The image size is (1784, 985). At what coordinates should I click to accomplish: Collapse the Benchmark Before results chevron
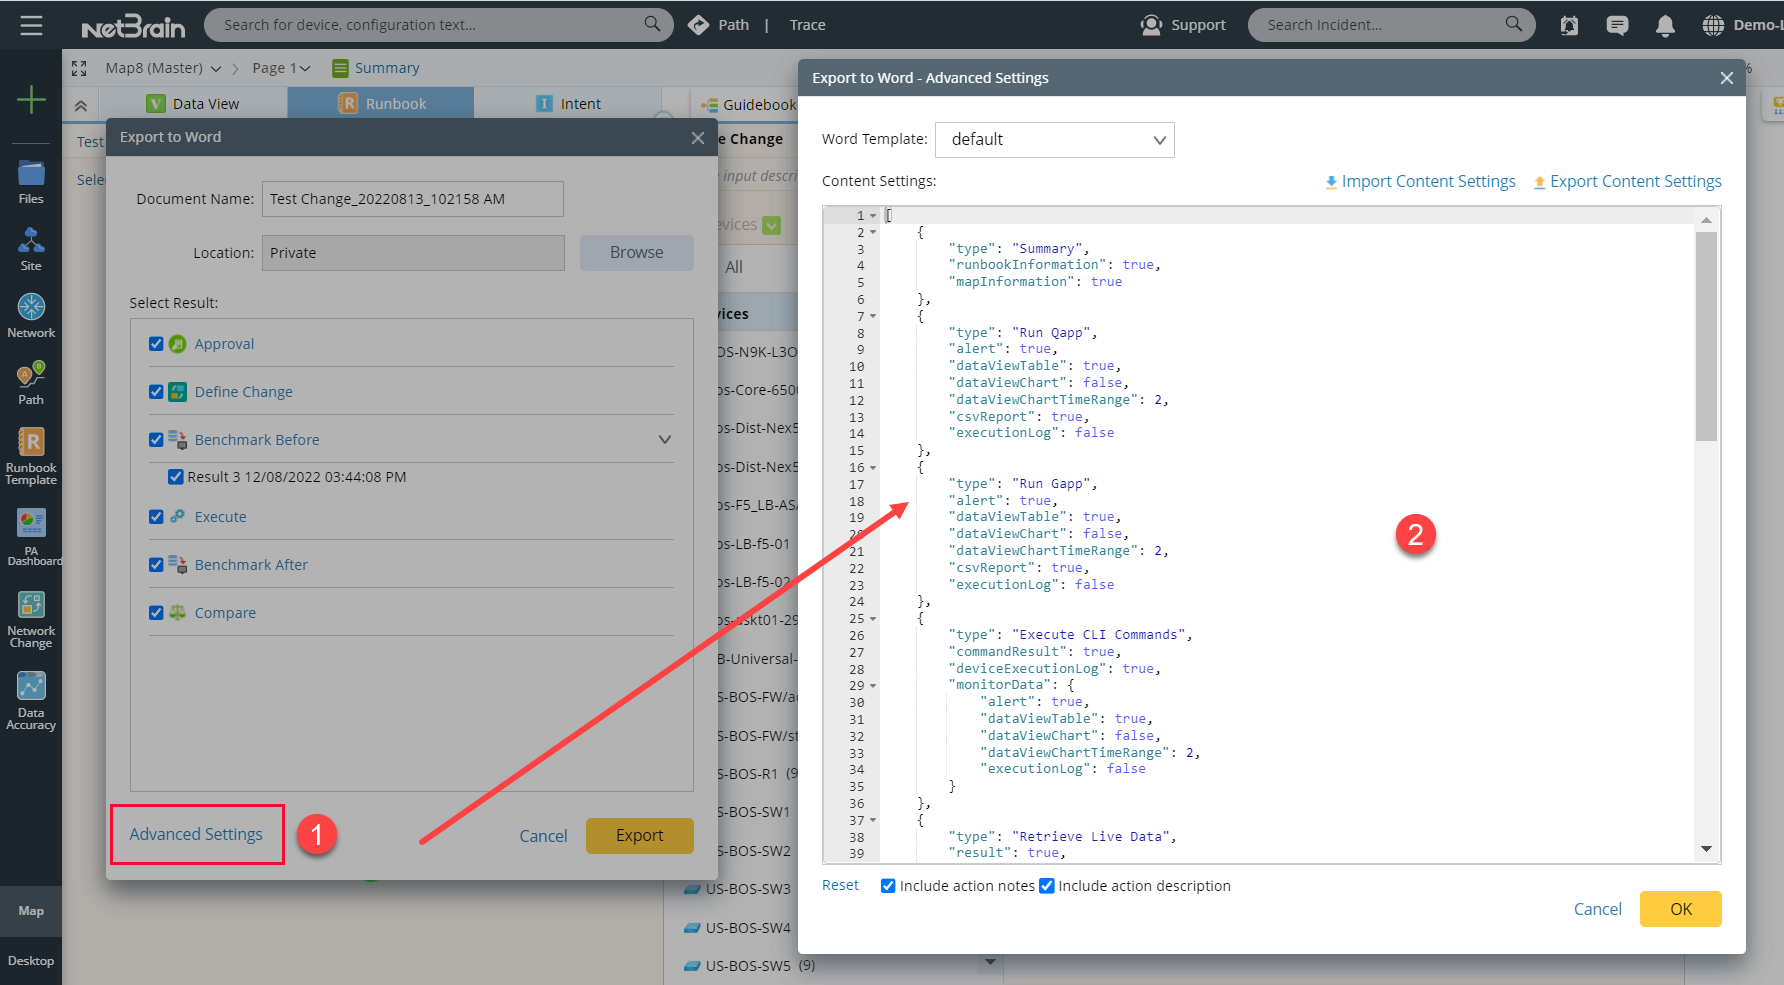(x=665, y=440)
